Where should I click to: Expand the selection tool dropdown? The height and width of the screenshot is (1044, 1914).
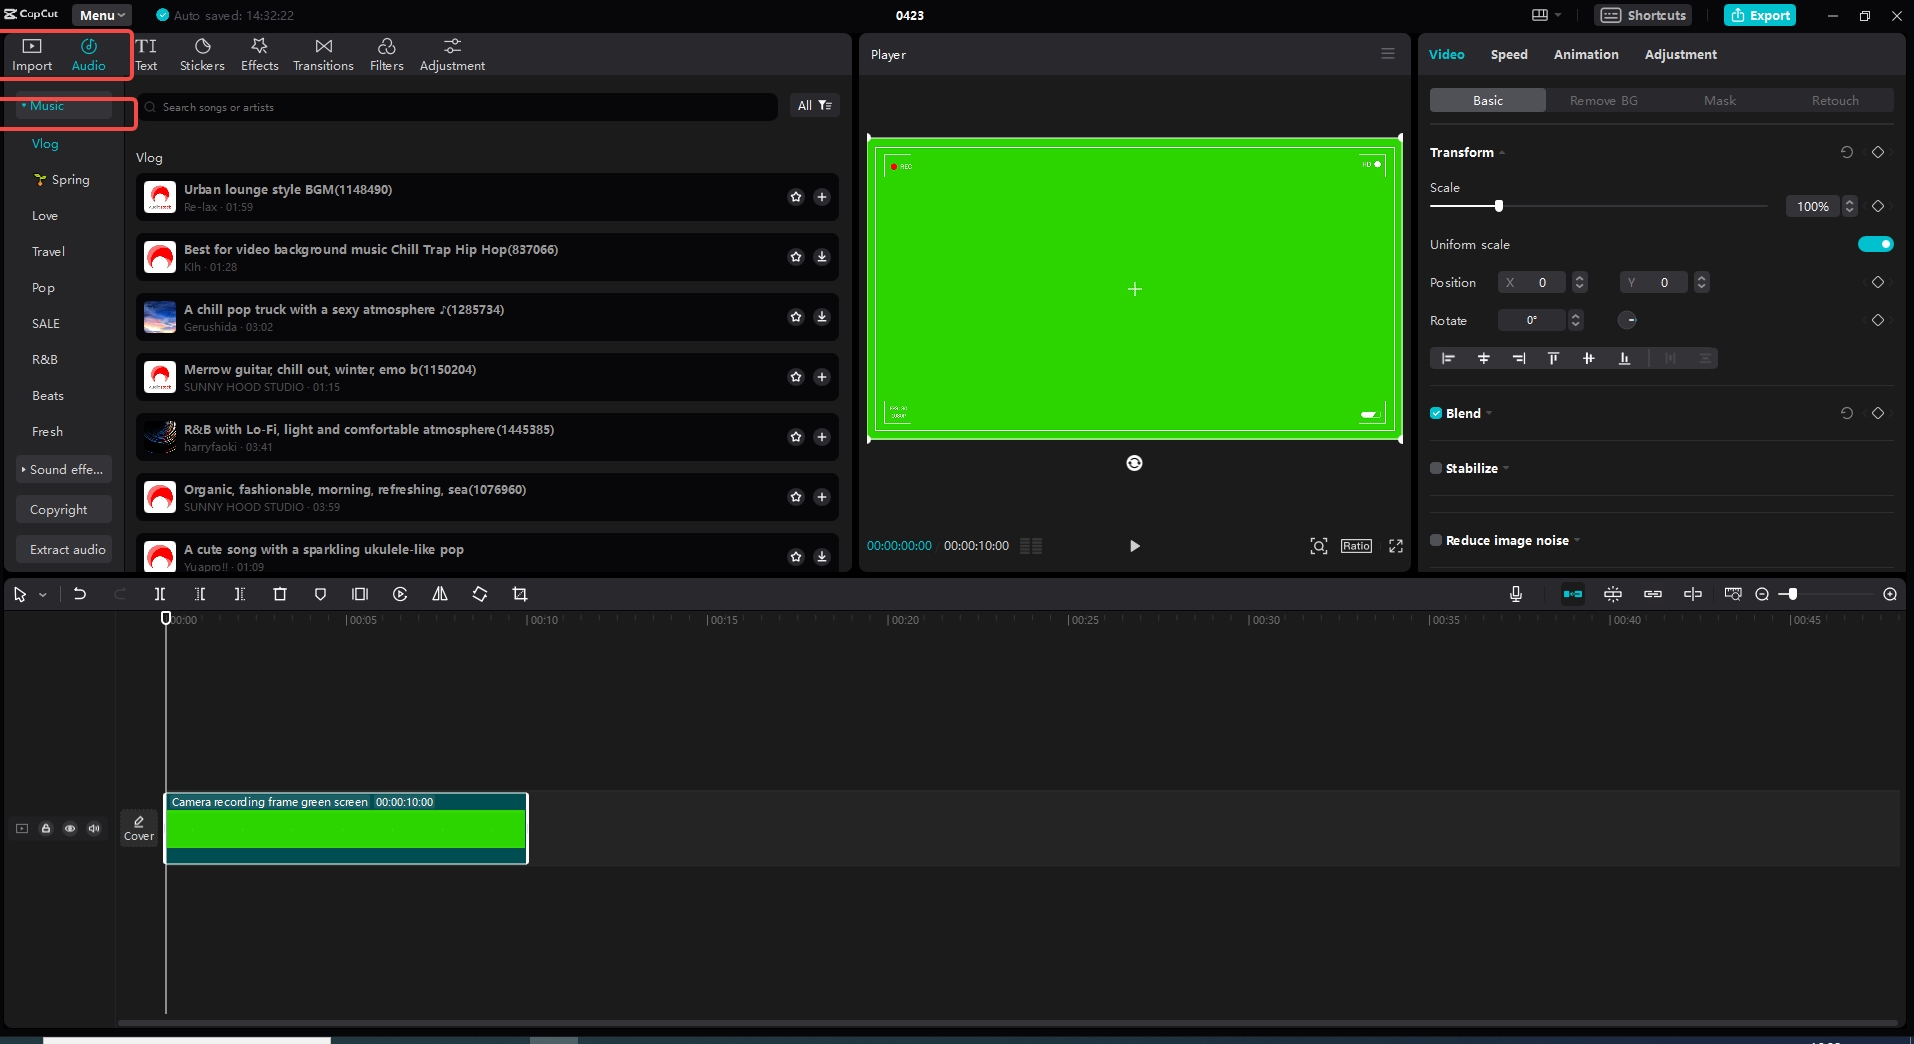(41, 594)
